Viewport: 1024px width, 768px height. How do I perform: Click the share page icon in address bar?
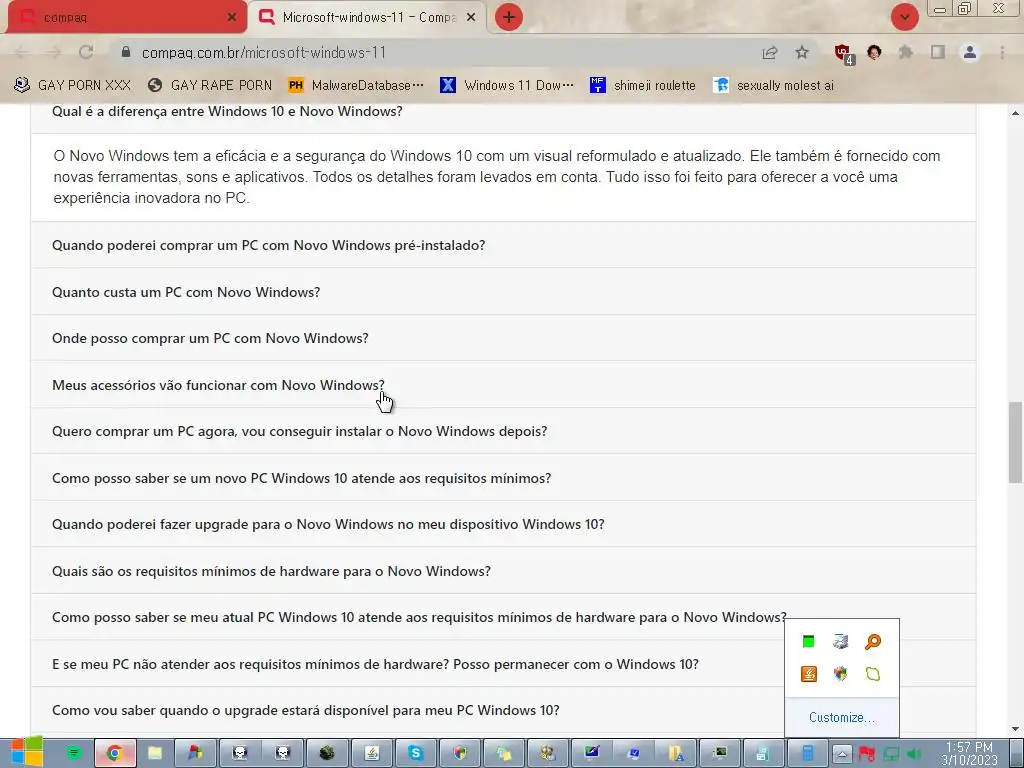click(770, 53)
